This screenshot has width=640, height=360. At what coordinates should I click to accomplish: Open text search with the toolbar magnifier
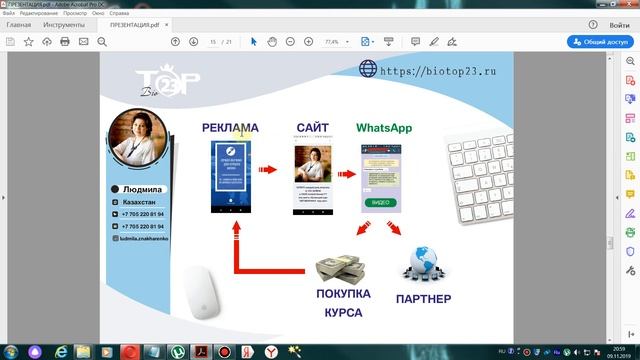tap(102, 42)
